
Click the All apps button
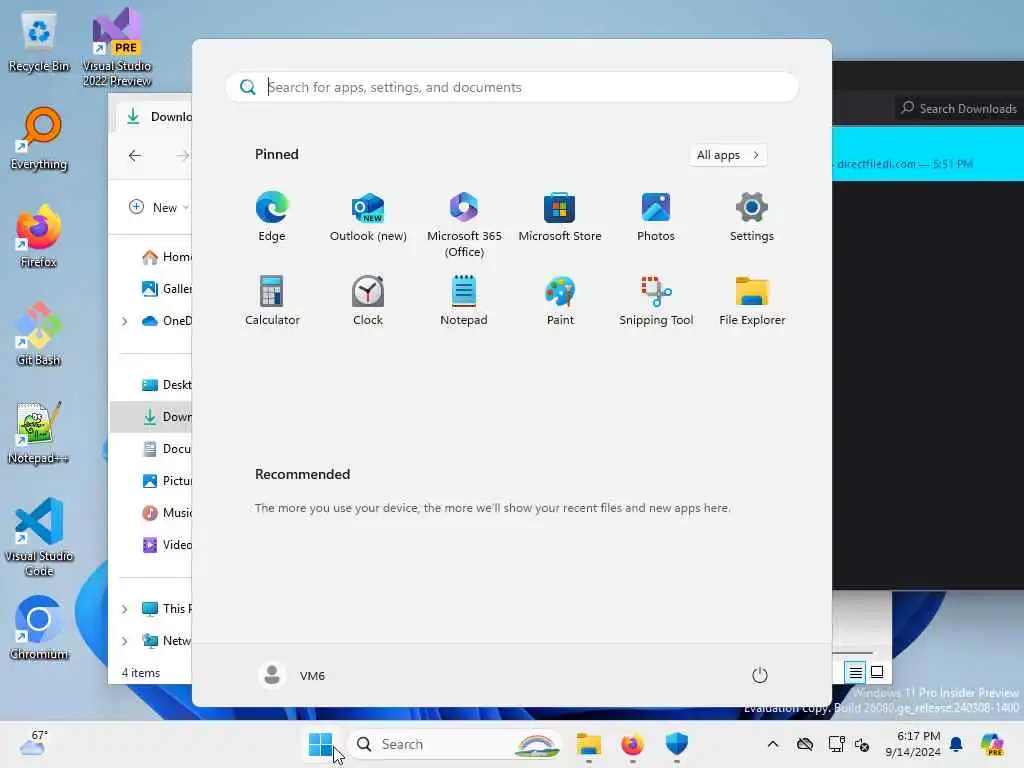pos(728,155)
